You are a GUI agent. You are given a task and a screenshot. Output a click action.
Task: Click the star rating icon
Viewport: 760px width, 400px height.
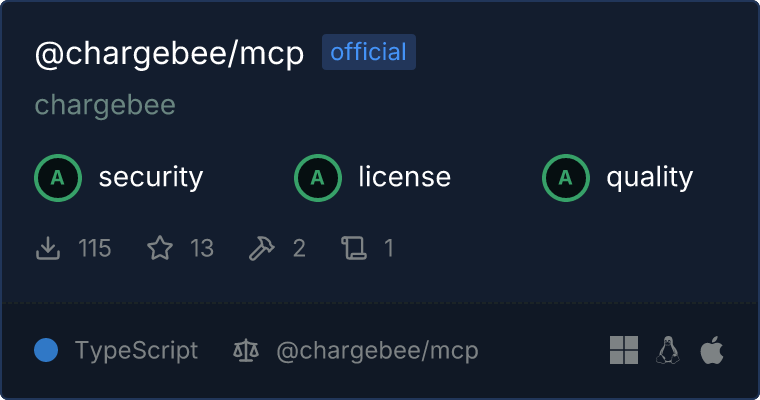[x=160, y=248]
